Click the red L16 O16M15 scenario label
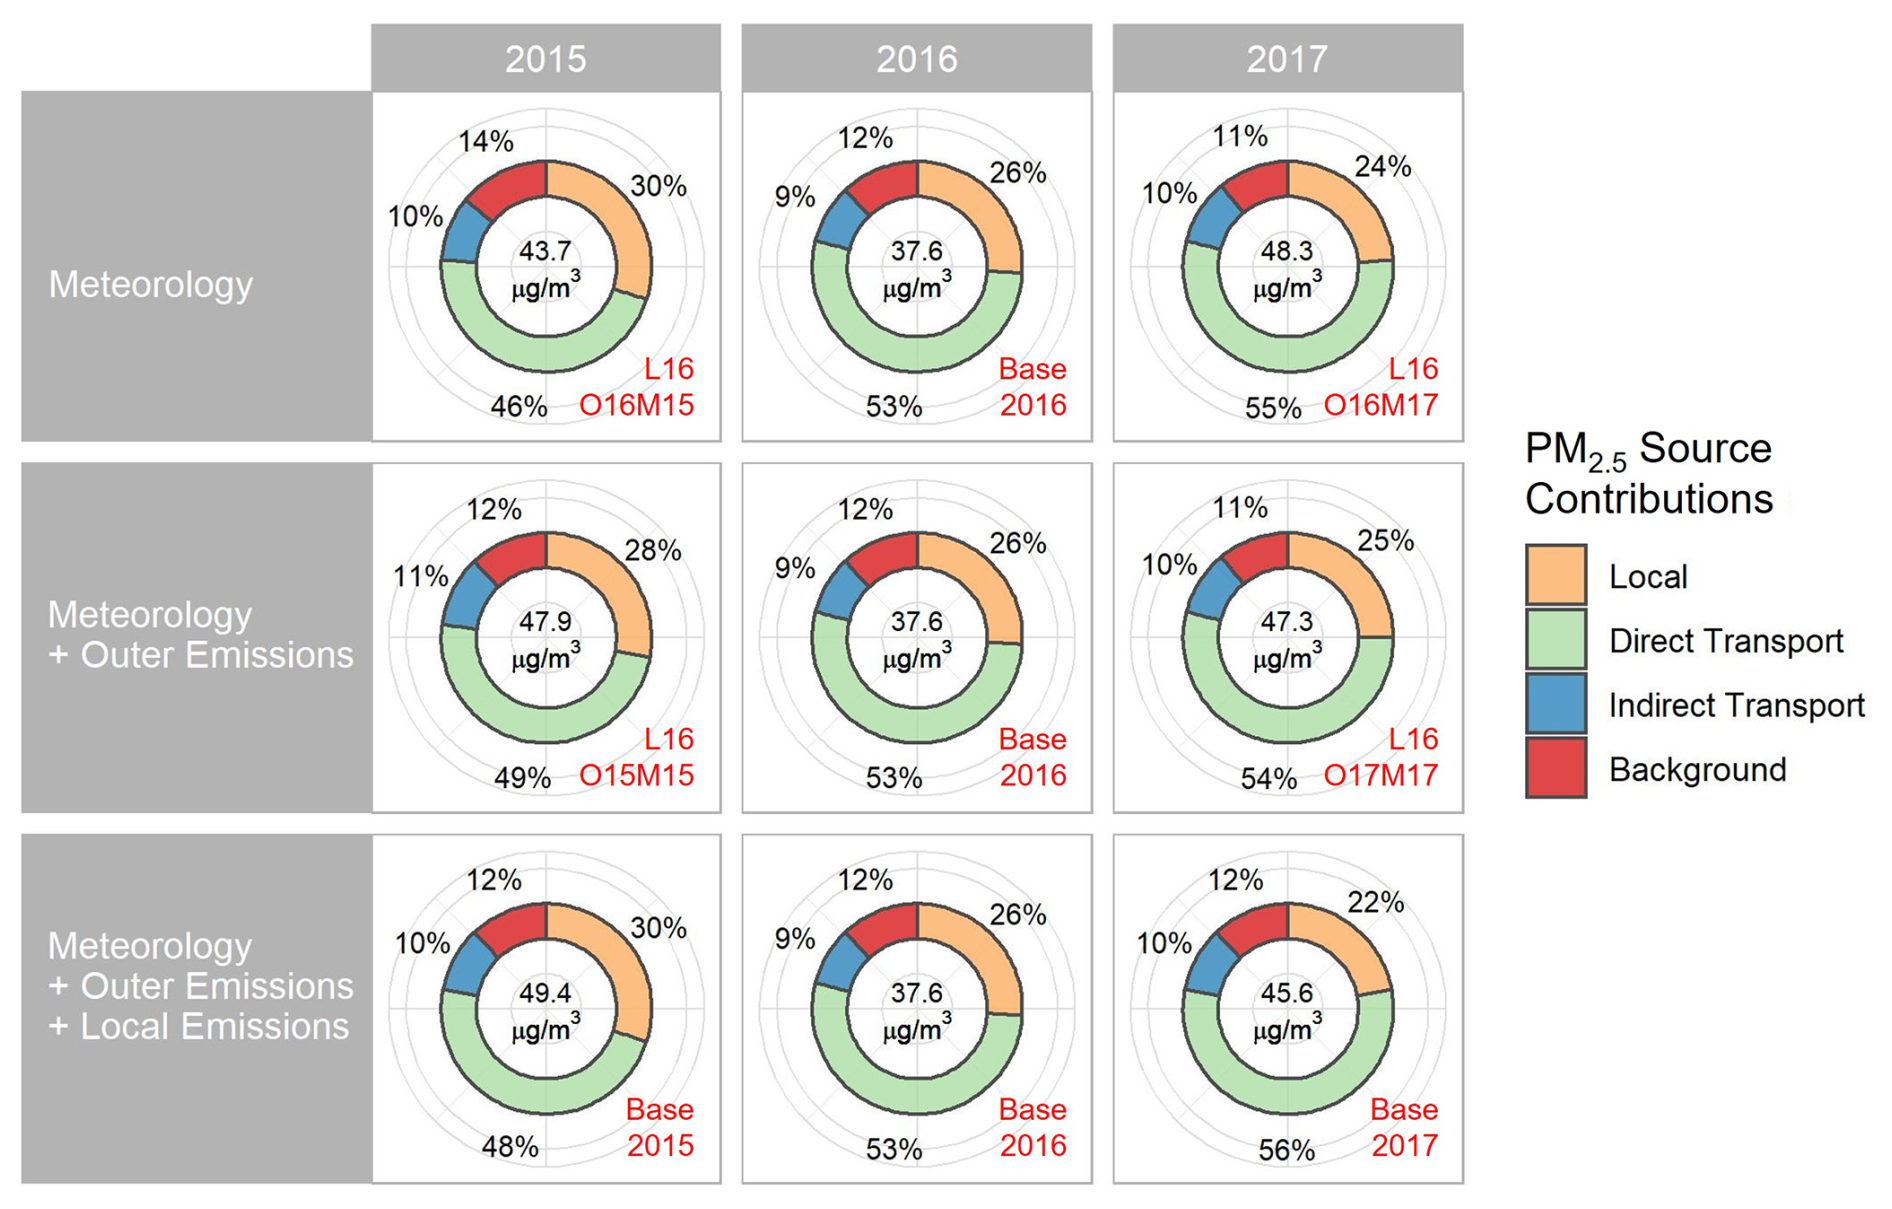This screenshot has width=1892, height=1209. 638,387
